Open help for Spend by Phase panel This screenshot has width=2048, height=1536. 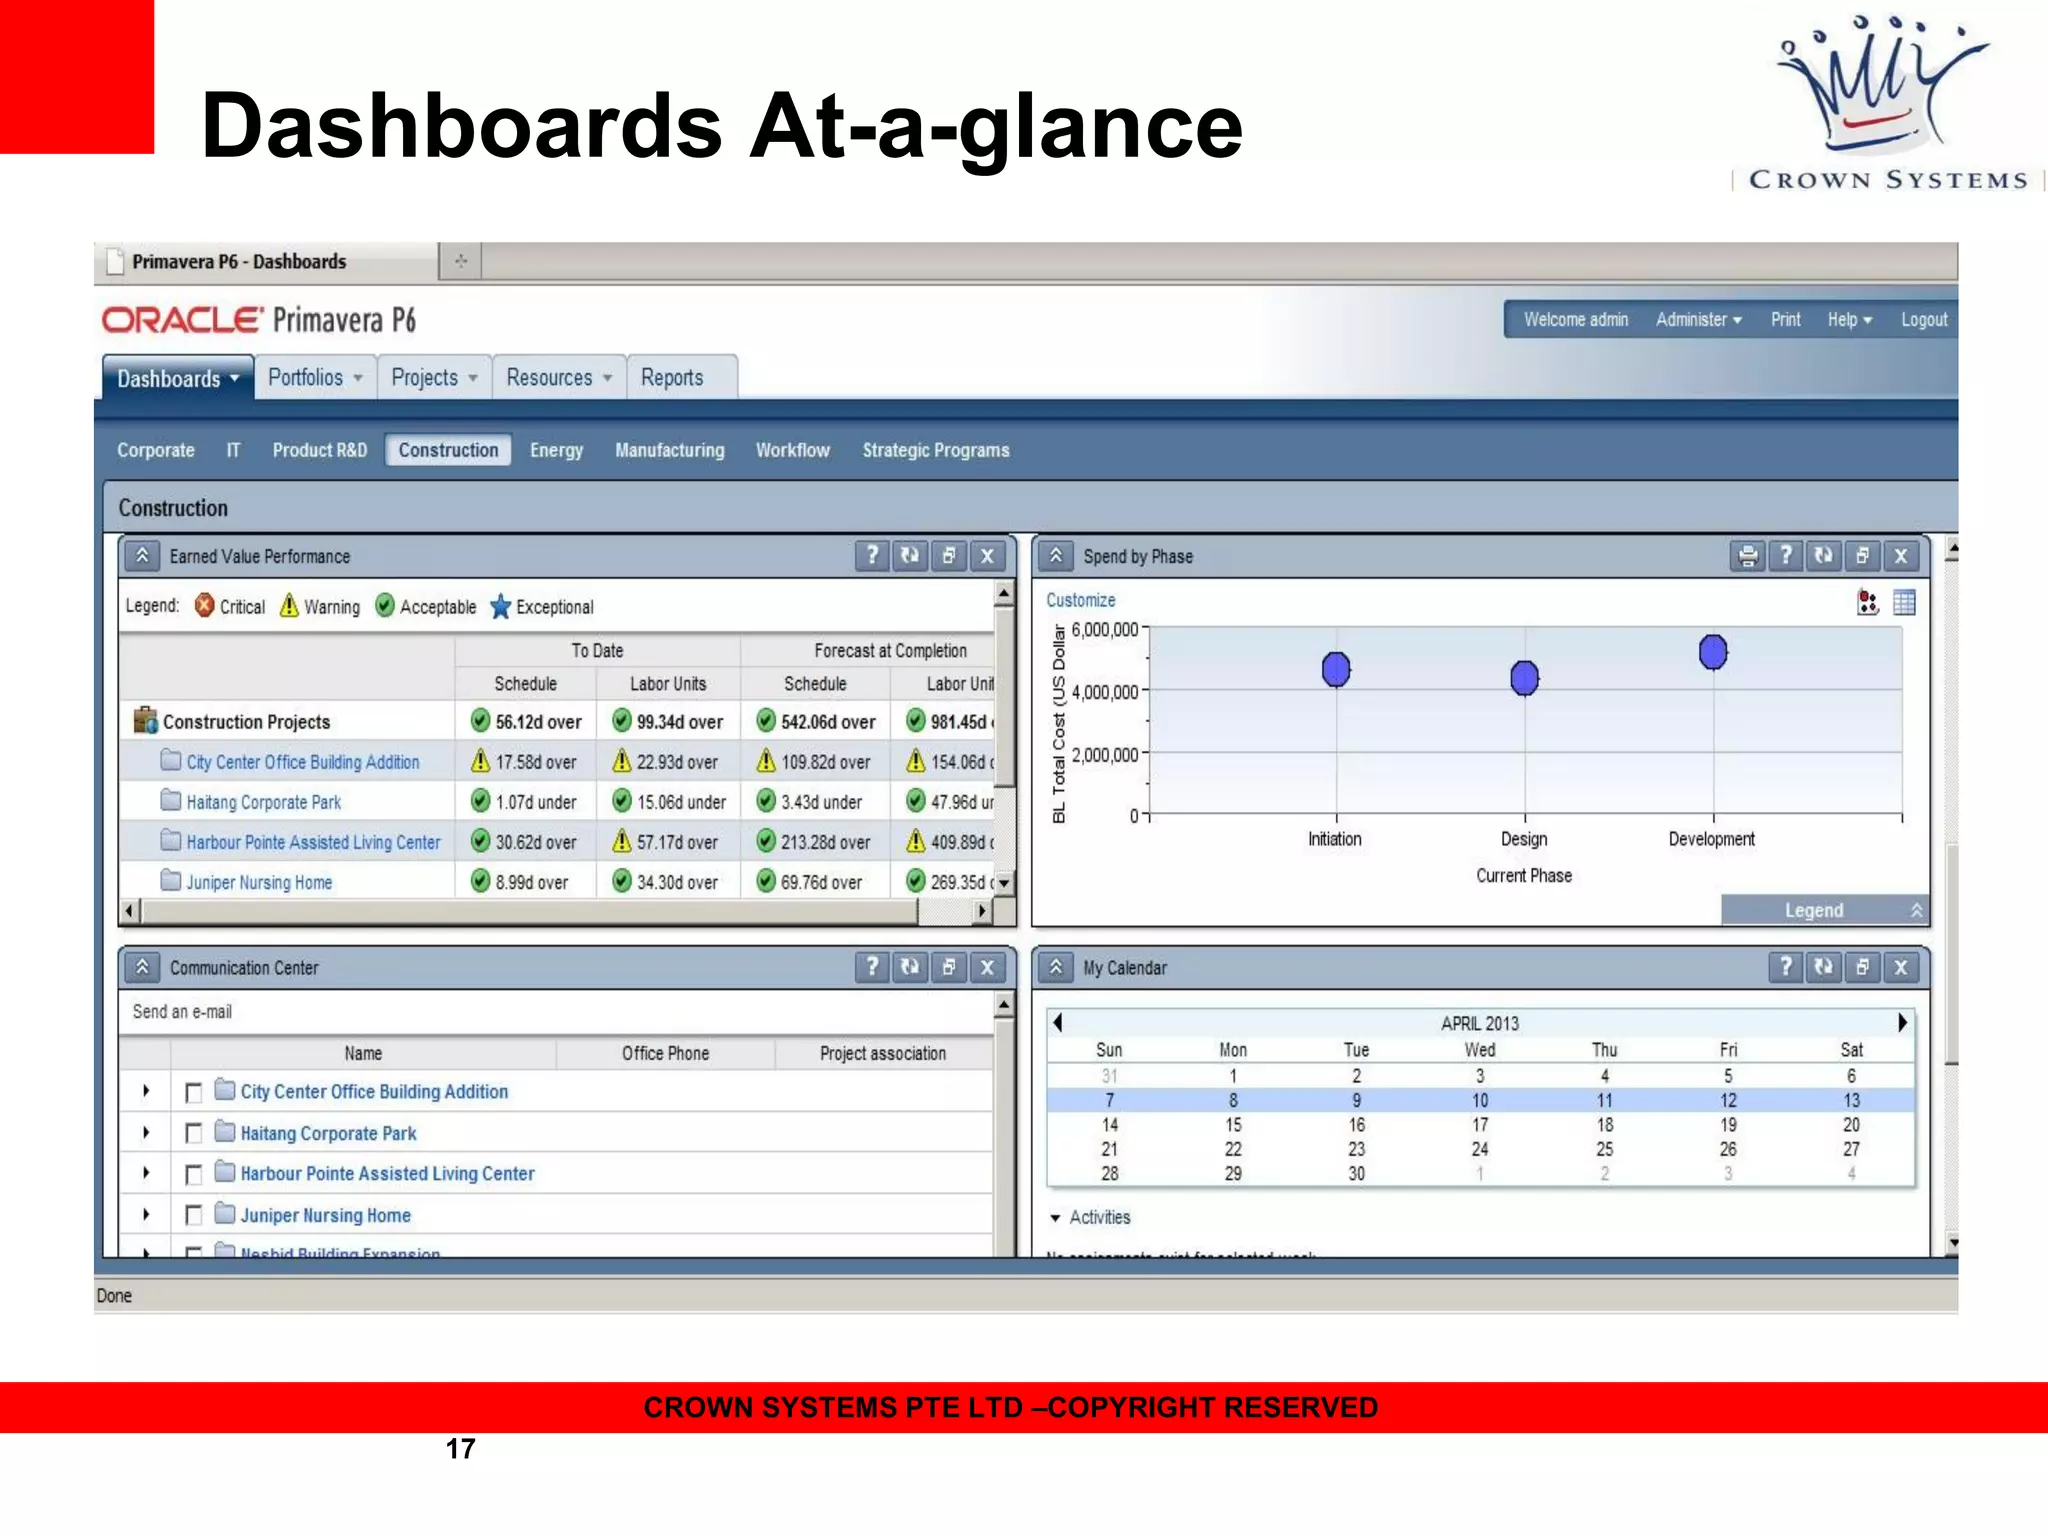click(1785, 555)
